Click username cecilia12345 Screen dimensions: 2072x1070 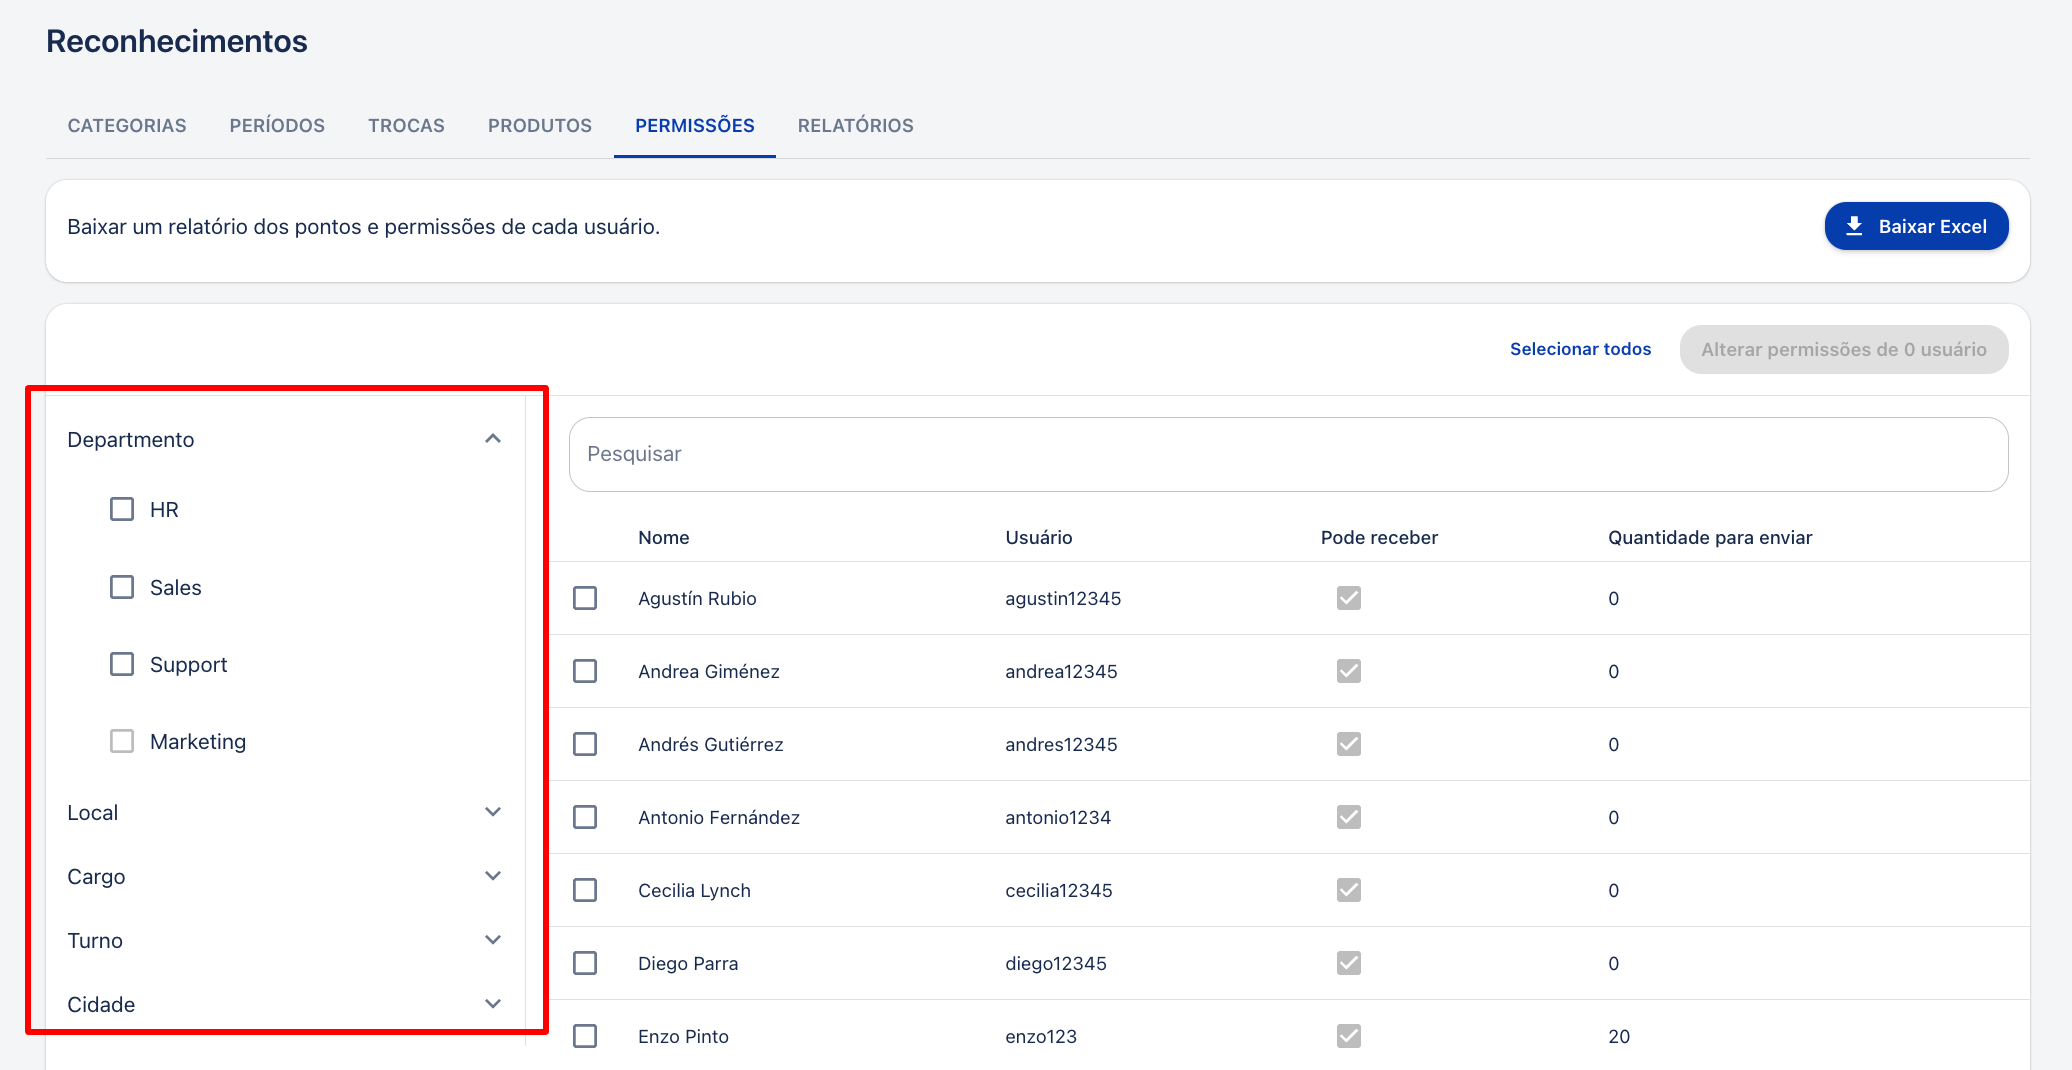tap(1059, 890)
